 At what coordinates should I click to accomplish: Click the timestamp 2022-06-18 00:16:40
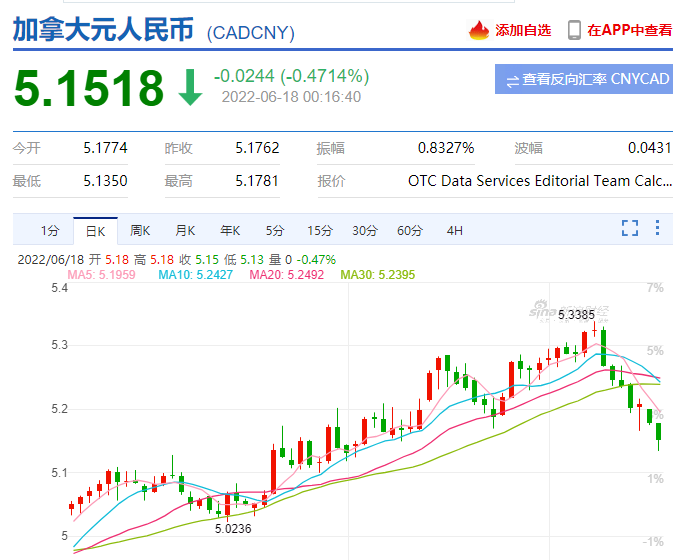(x=291, y=97)
